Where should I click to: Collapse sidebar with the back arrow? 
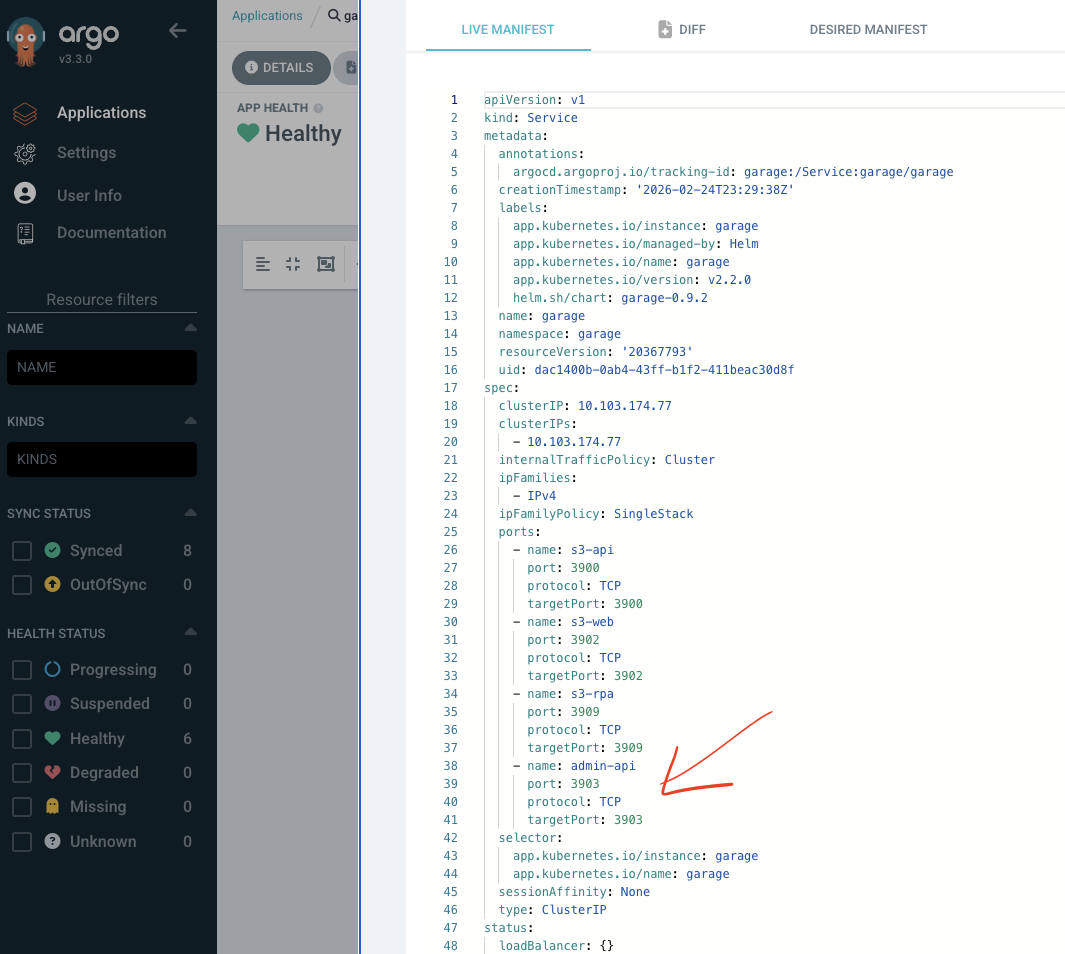178,31
